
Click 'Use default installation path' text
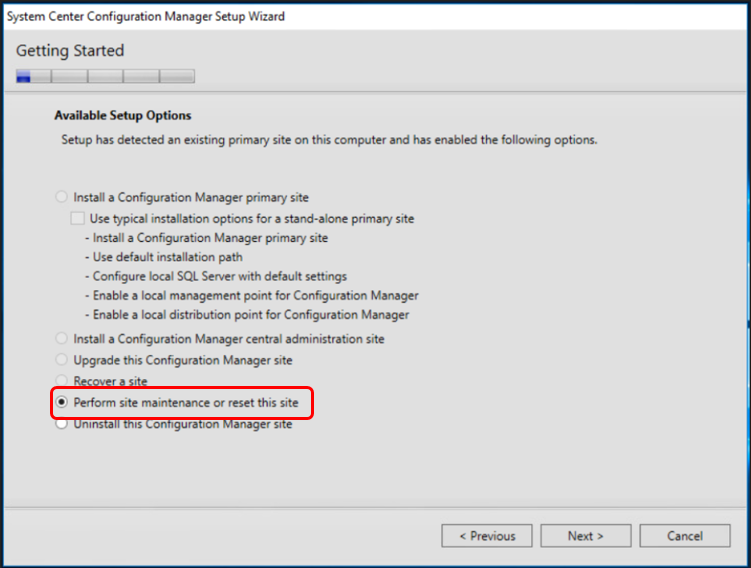164,257
